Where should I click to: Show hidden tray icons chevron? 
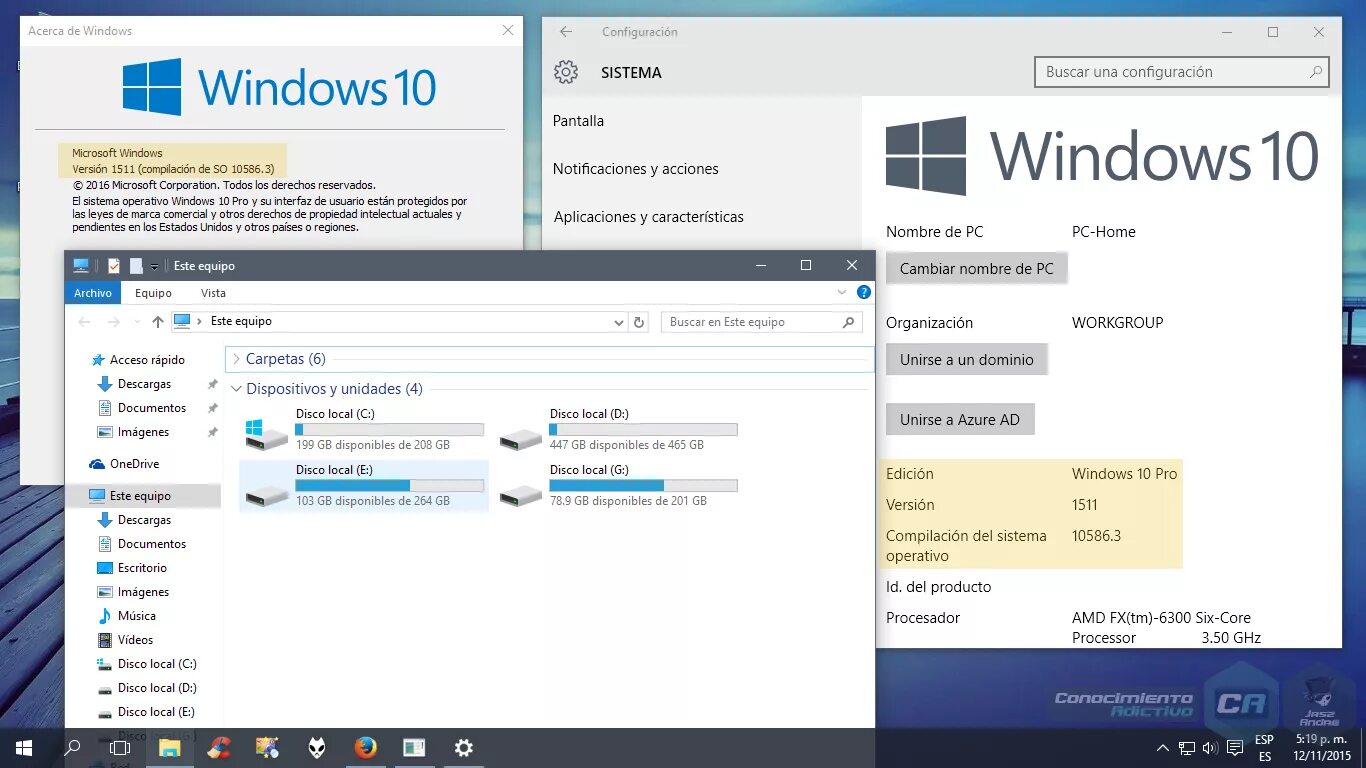pyautogui.click(x=1162, y=747)
